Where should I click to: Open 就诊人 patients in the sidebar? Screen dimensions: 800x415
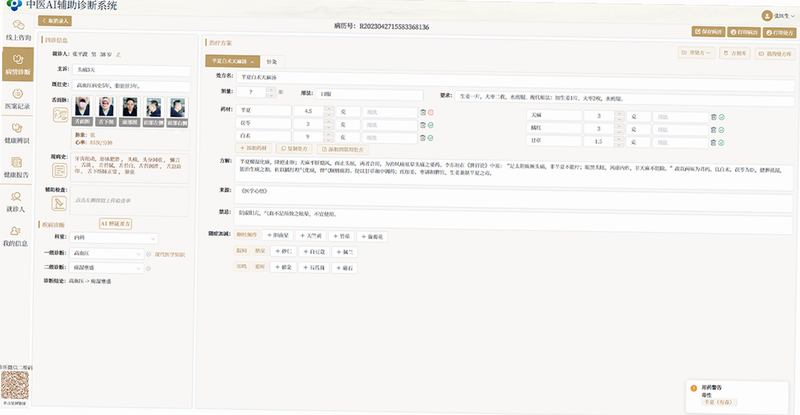point(16,202)
